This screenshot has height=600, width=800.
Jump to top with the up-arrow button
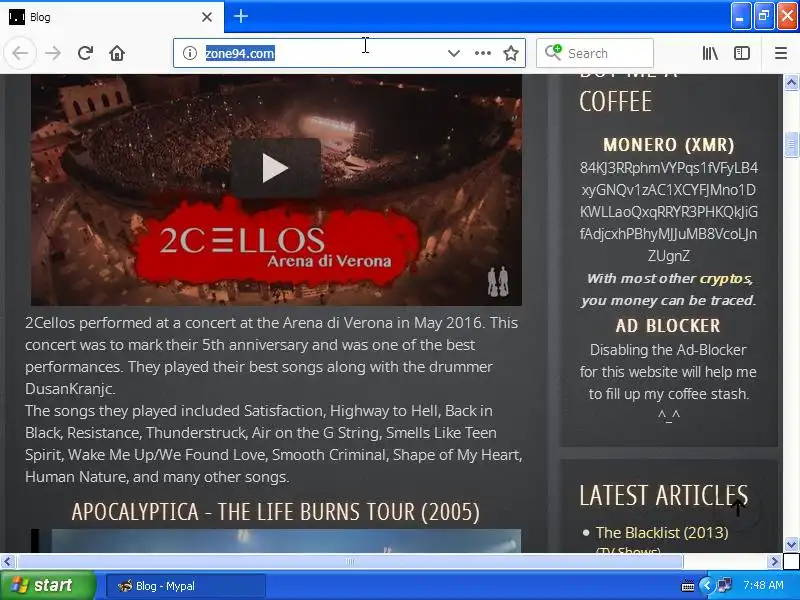(x=737, y=508)
